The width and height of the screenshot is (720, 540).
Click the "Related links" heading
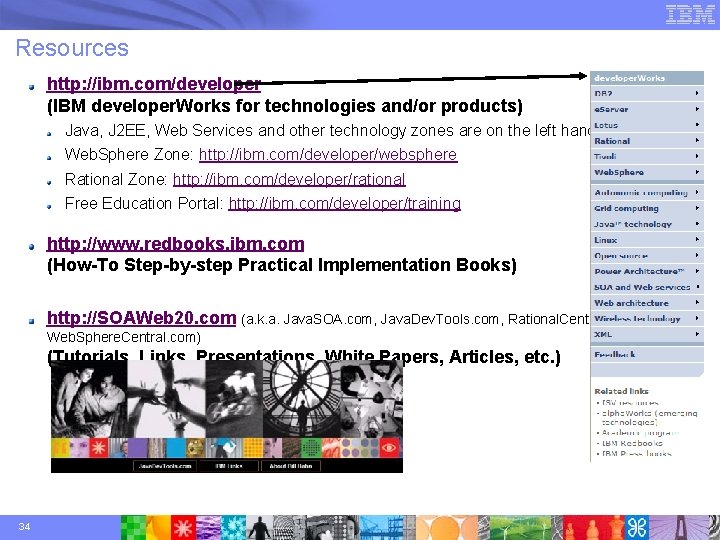(621, 391)
